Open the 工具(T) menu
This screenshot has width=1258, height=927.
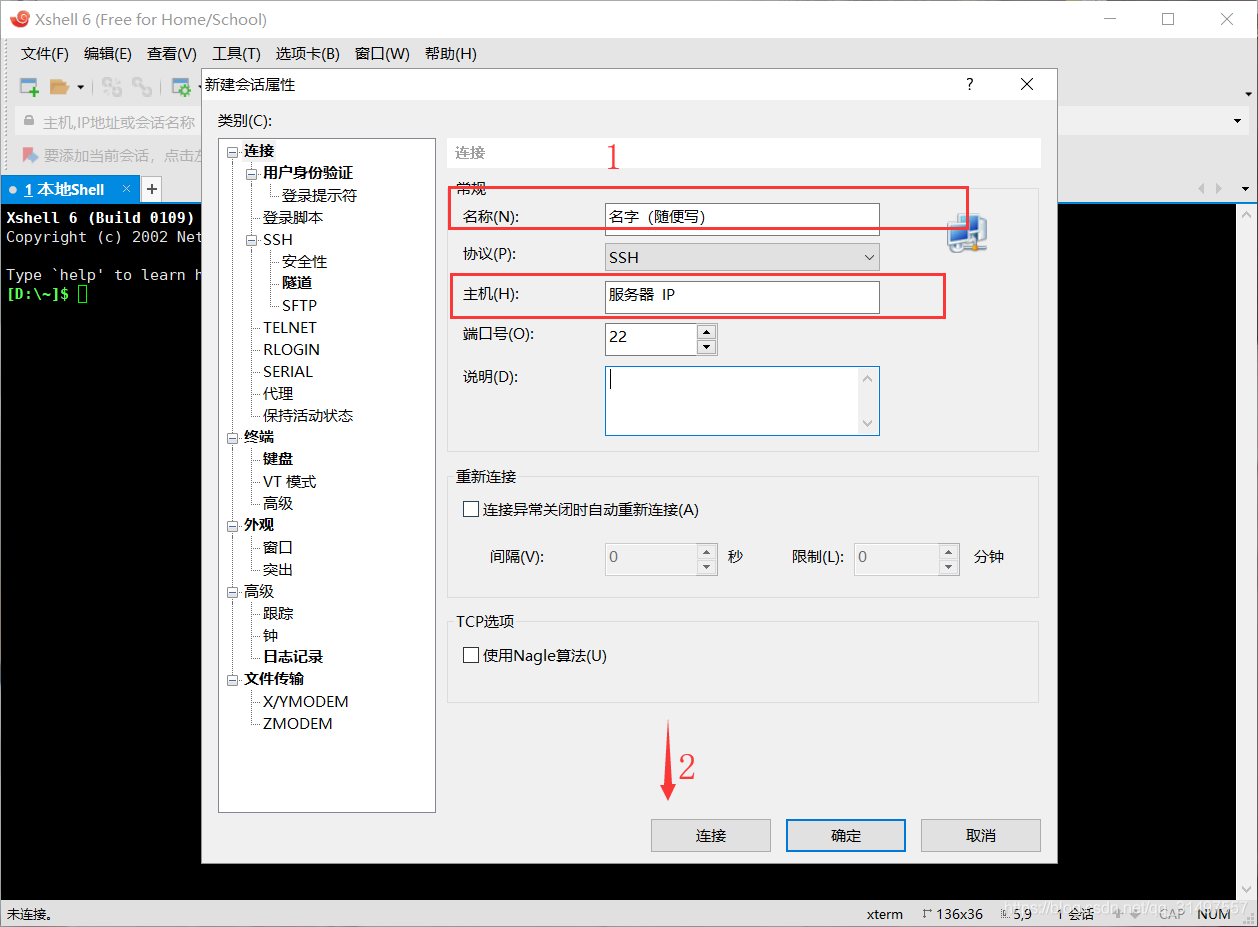(x=236, y=54)
